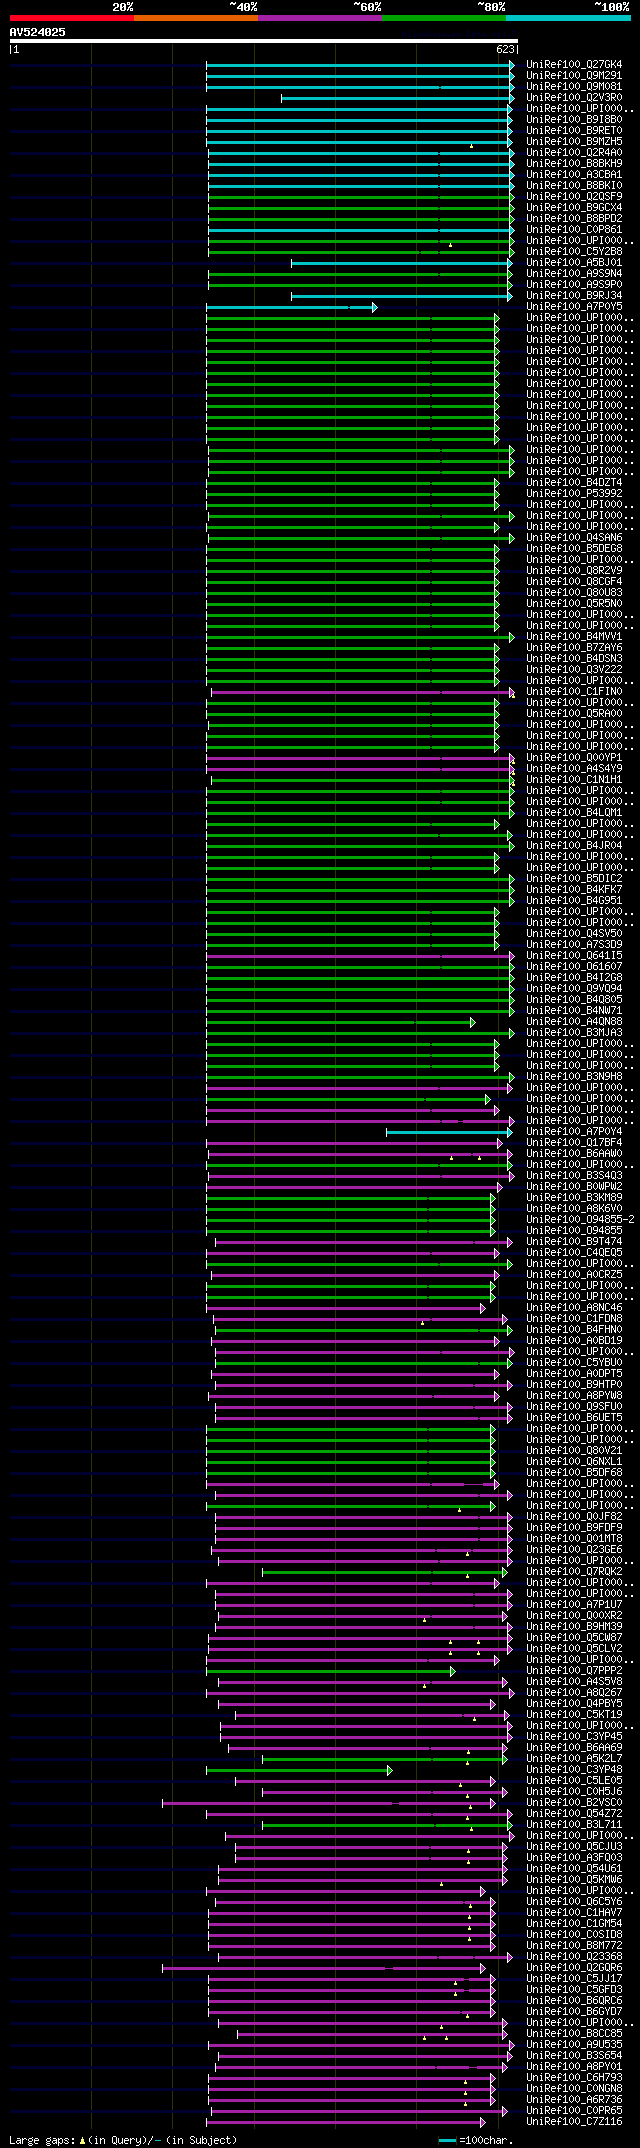This screenshot has height=2148, width=640.
Task: Click the purple alignment bar for C1FIN0
Action: point(363,692)
